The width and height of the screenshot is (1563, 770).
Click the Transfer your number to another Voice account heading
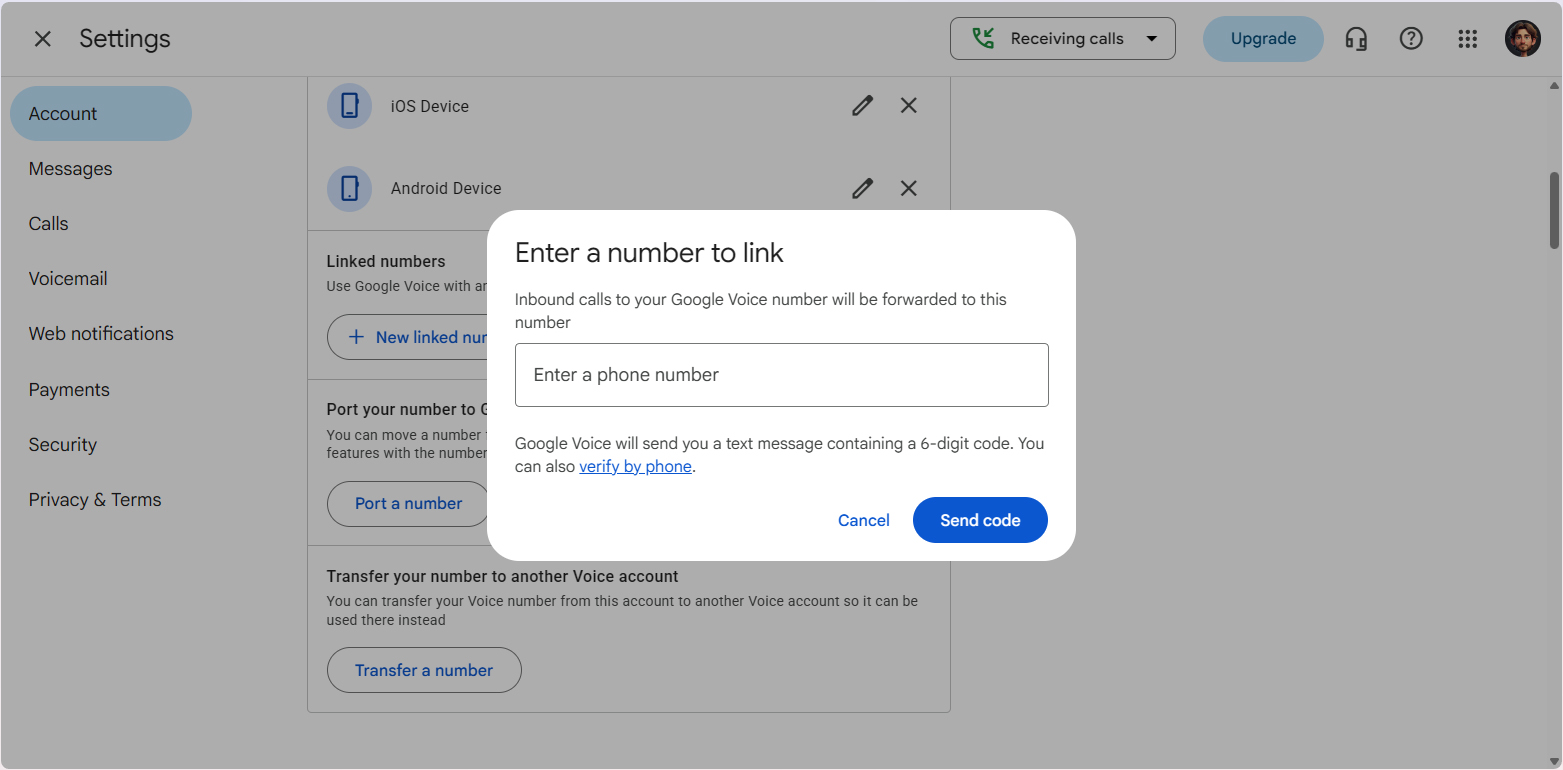[503, 576]
